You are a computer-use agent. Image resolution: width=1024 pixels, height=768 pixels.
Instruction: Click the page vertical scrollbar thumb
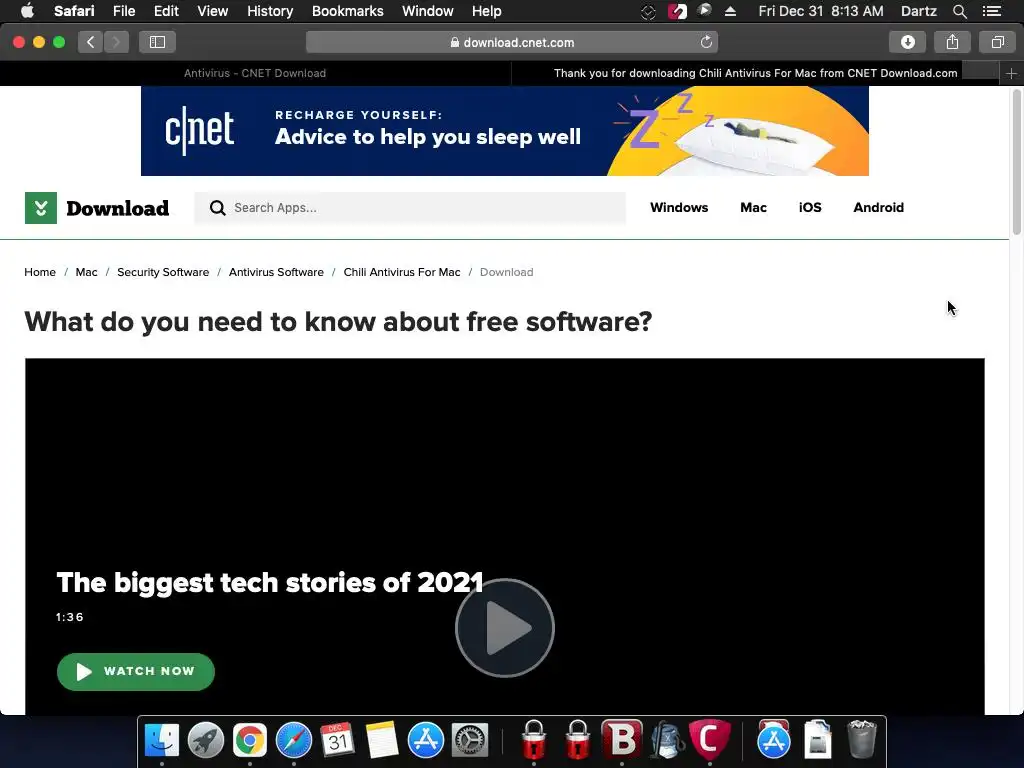pos(1016,162)
